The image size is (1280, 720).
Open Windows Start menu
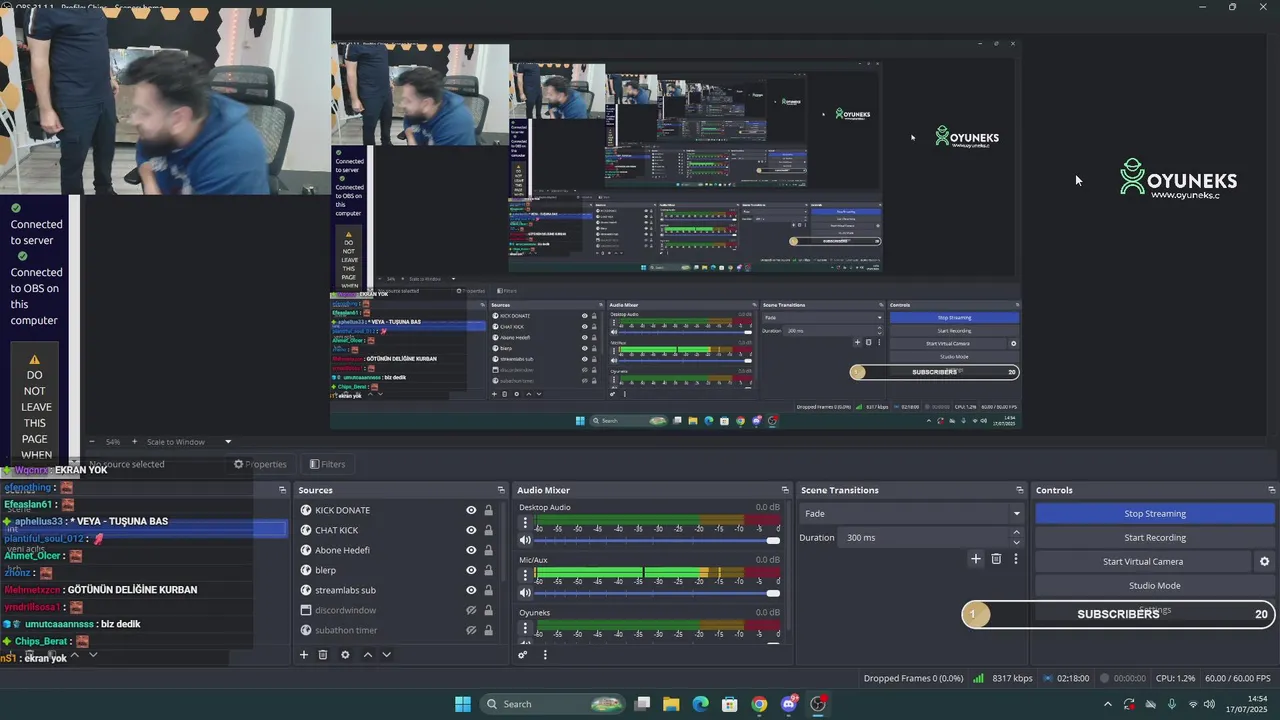click(x=463, y=704)
